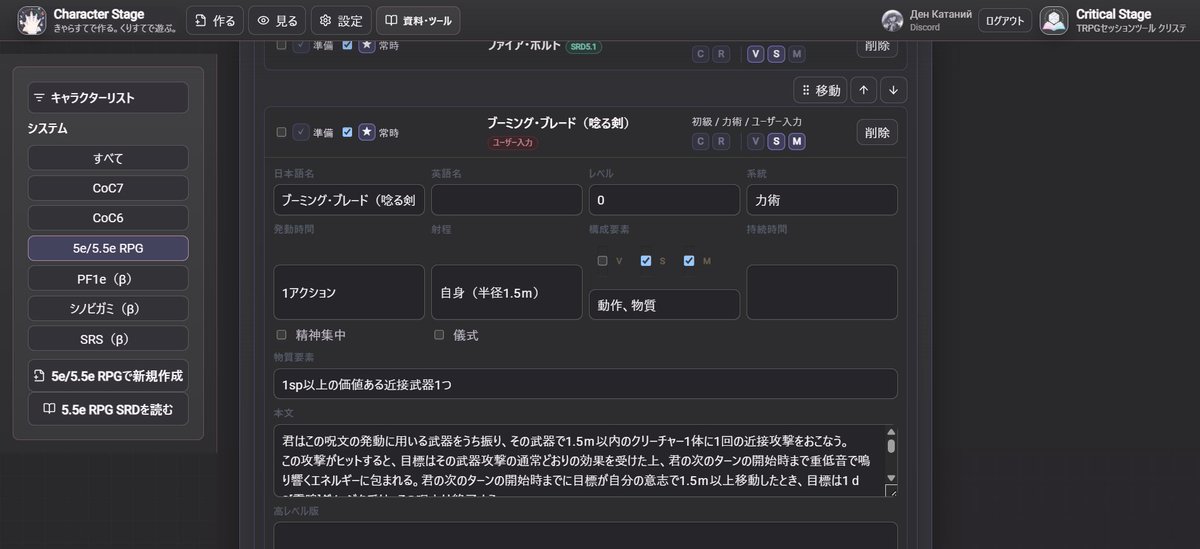Select 5e/5.5e RPG system filter
1200x549 pixels.
click(x=108, y=248)
